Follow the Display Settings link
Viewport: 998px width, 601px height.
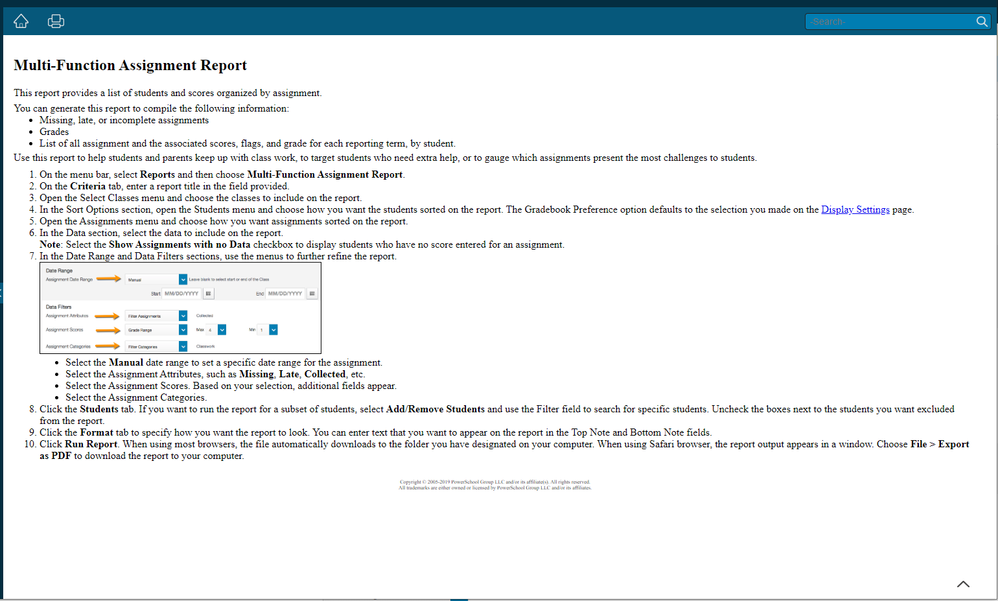coord(855,210)
